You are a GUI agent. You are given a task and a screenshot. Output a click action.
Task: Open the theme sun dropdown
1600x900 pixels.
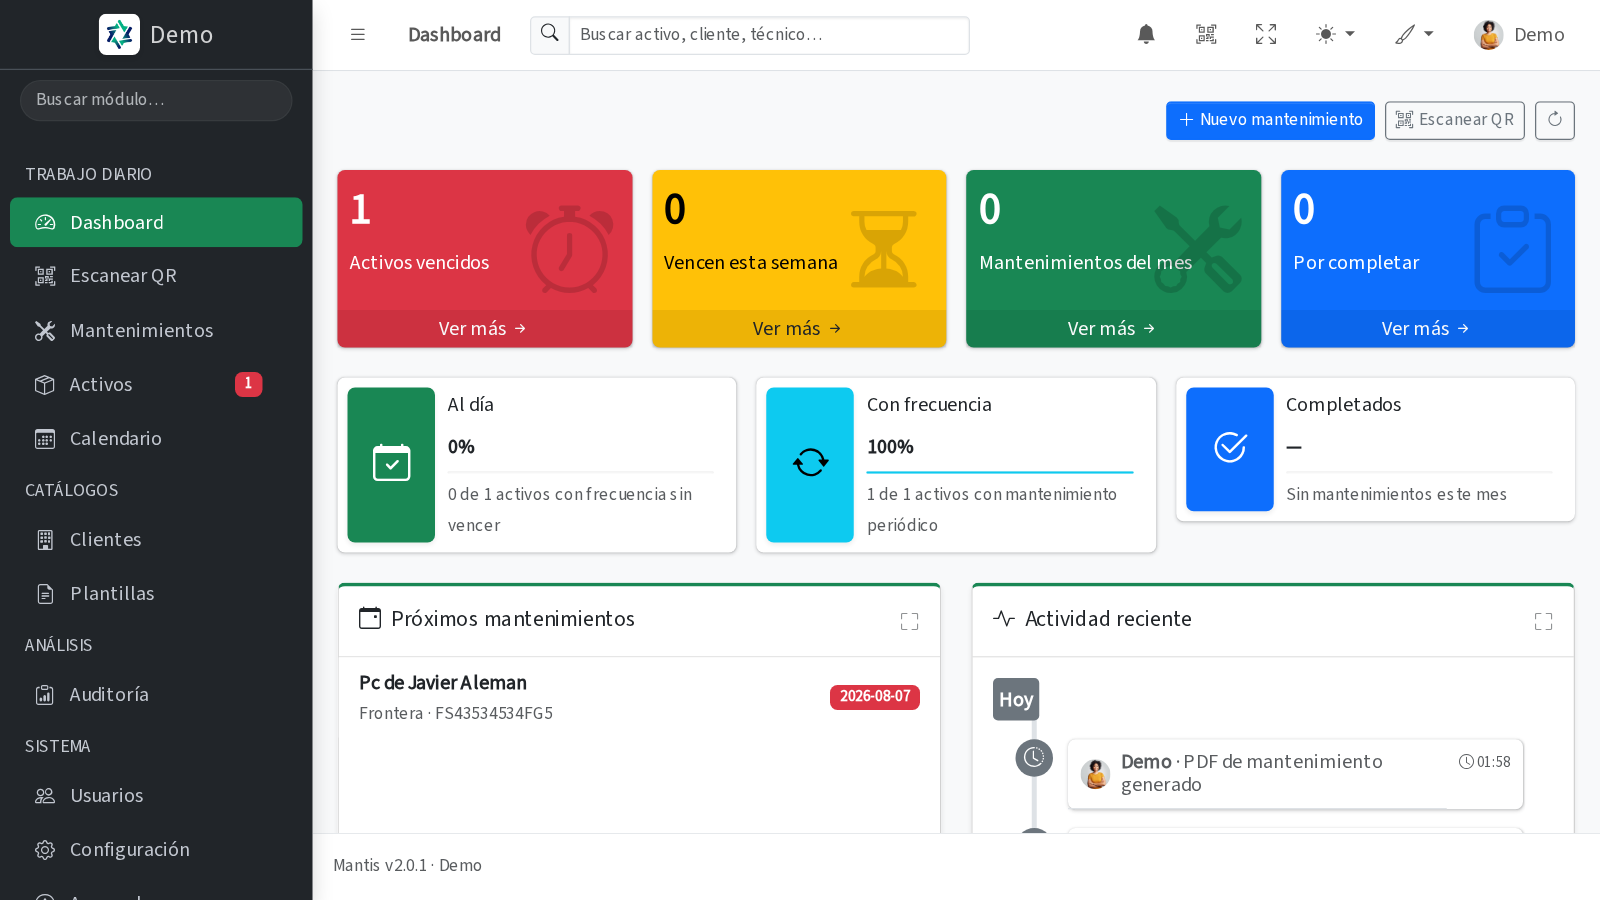click(x=1335, y=35)
